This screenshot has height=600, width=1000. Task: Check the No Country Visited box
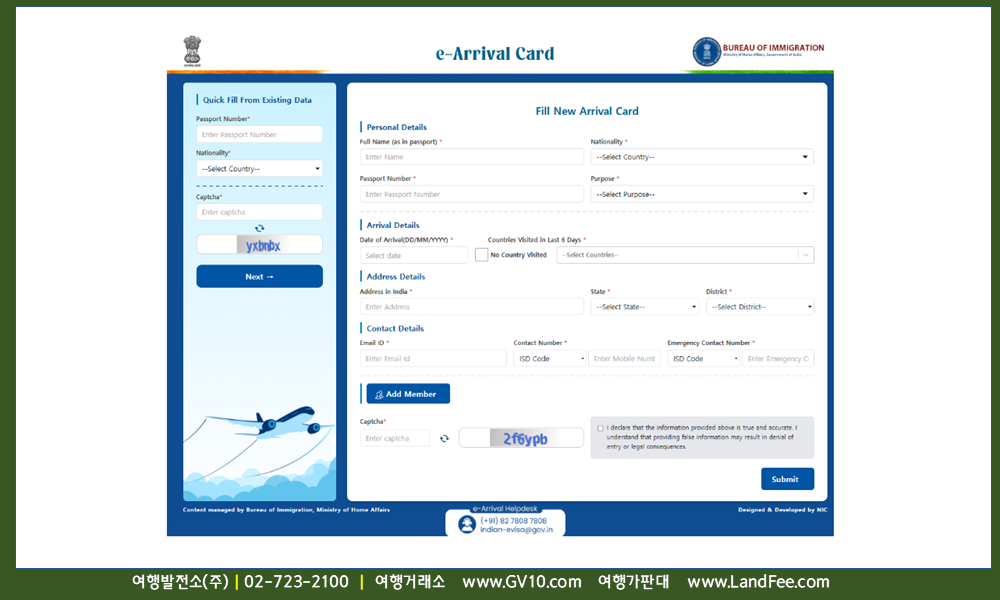tap(481, 255)
